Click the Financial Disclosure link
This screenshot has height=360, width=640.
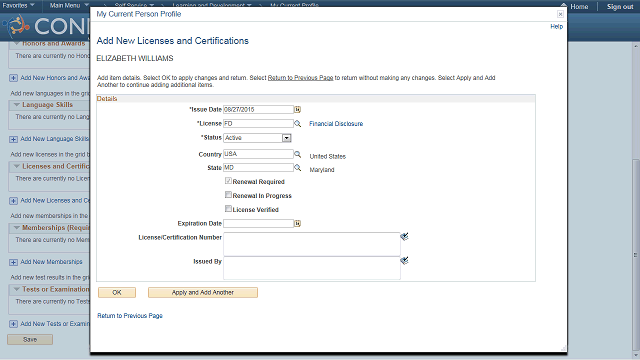pyautogui.click(x=336, y=124)
